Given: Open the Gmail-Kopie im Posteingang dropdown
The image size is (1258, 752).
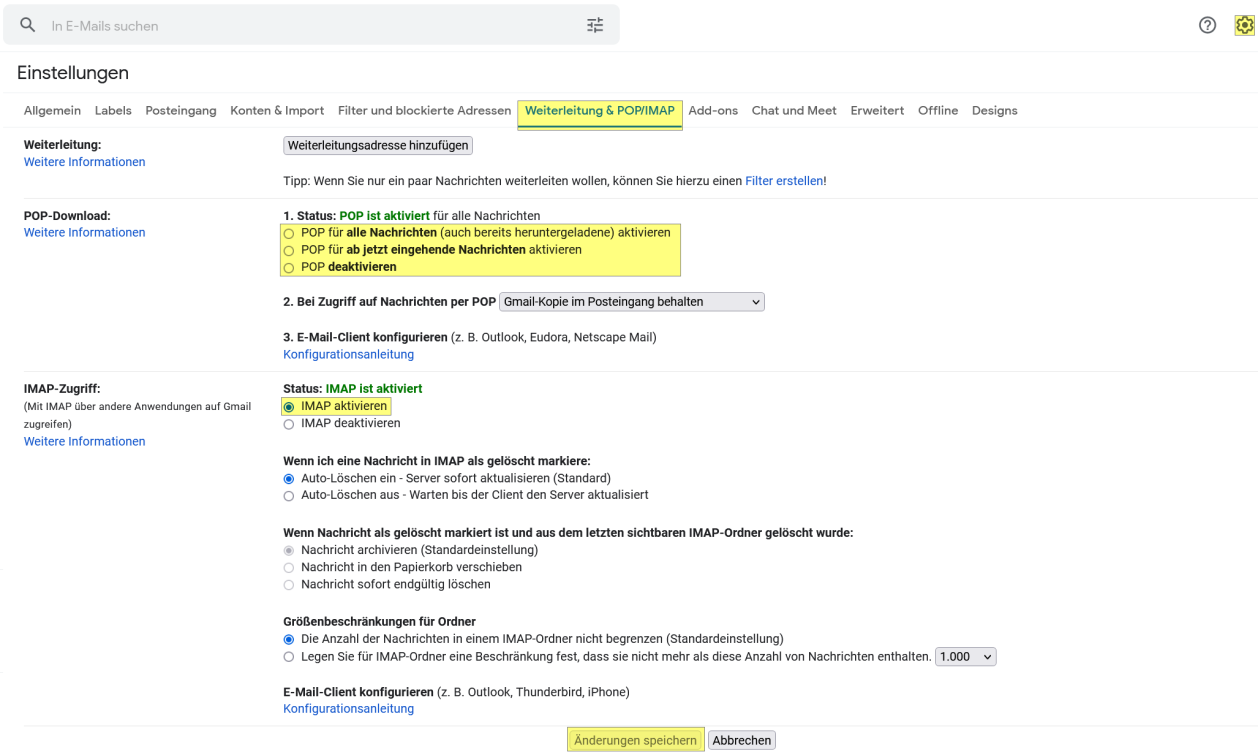Looking at the screenshot, I should (631, 301).
